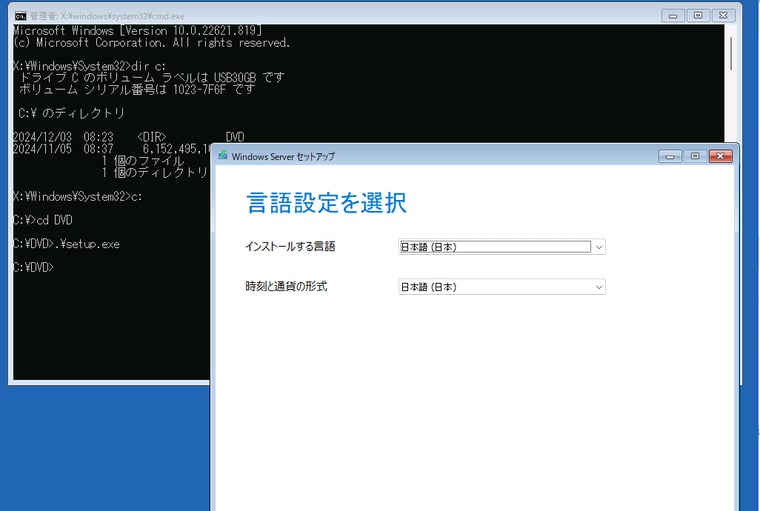
Task: Minimize the Windows Server setup window
Action: [670, 156]
